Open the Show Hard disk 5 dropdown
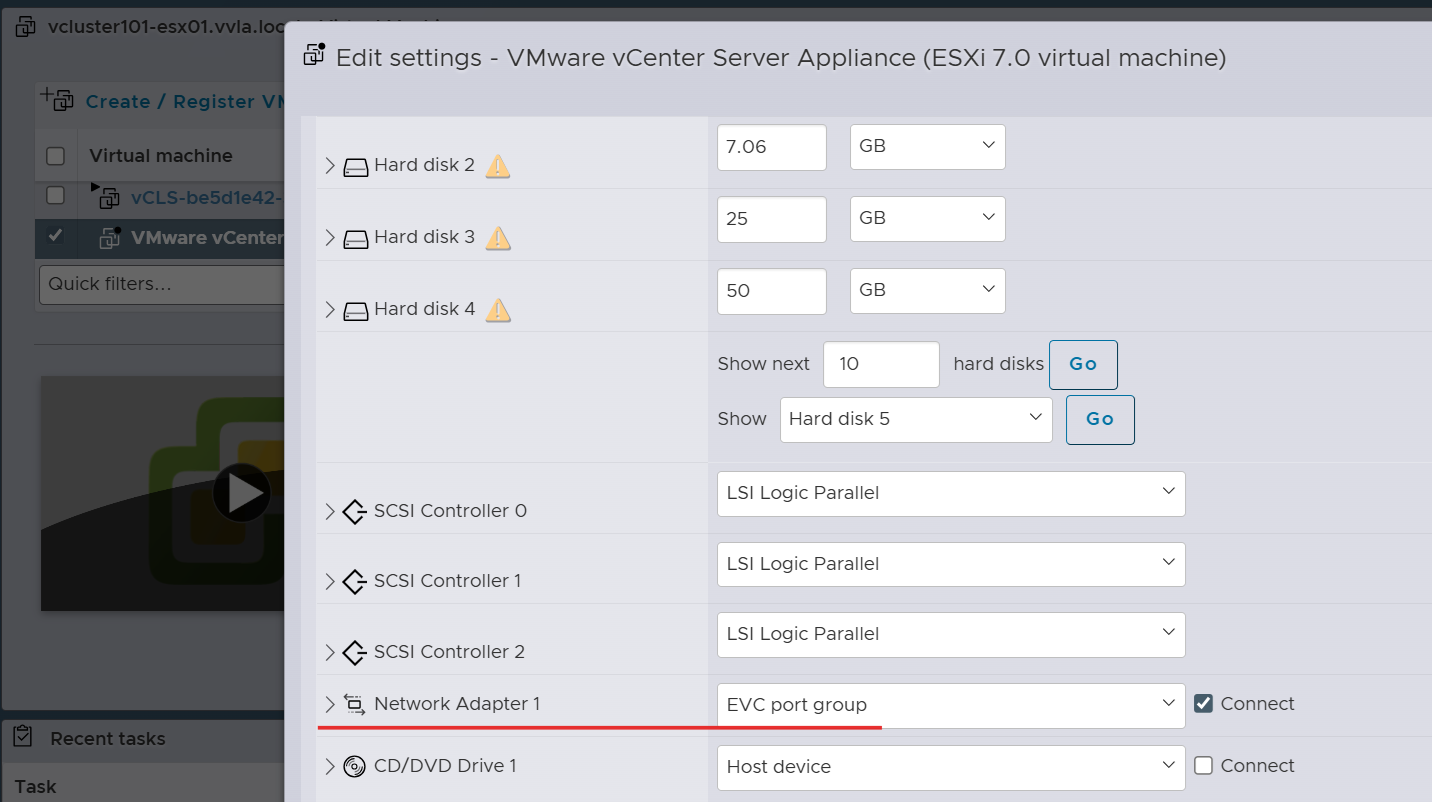Screen dimensions: 1432x802 [916, 420]
